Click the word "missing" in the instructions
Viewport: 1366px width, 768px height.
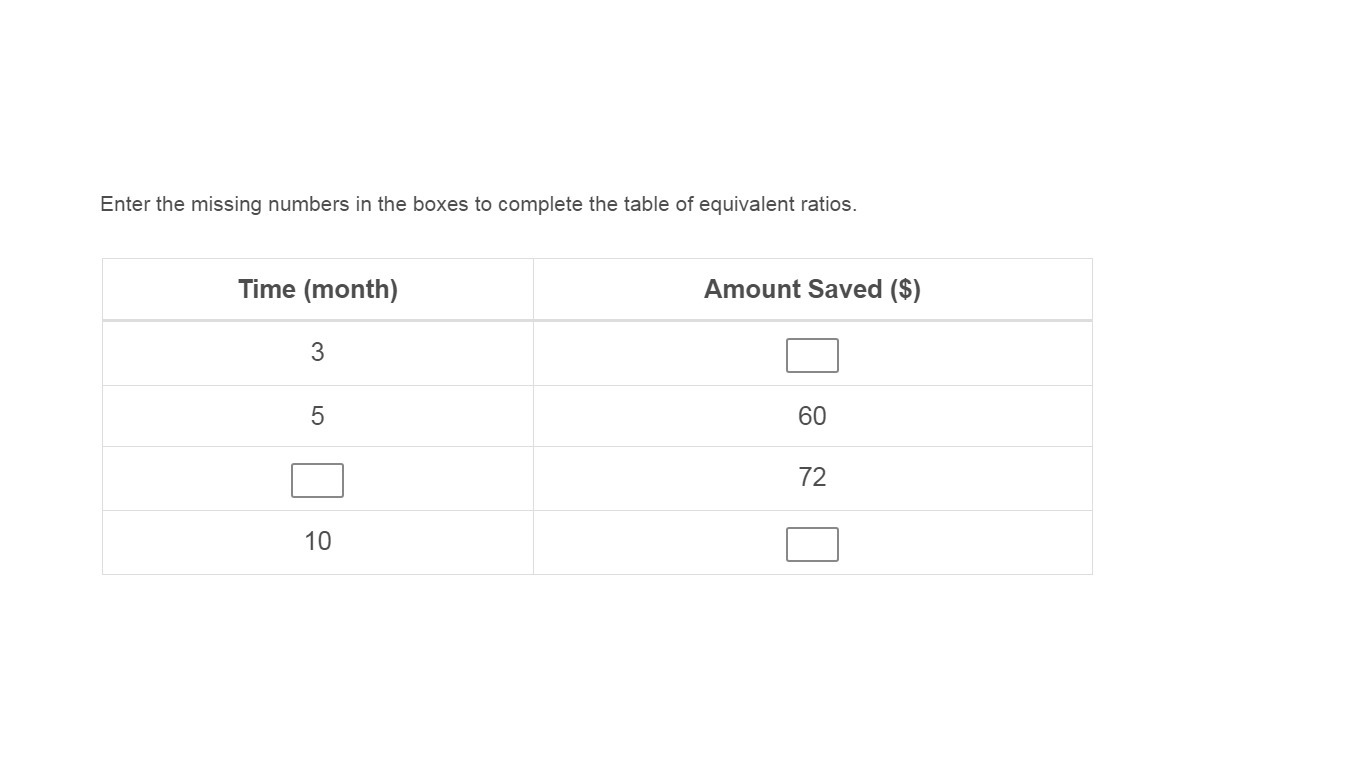(226, 204)
